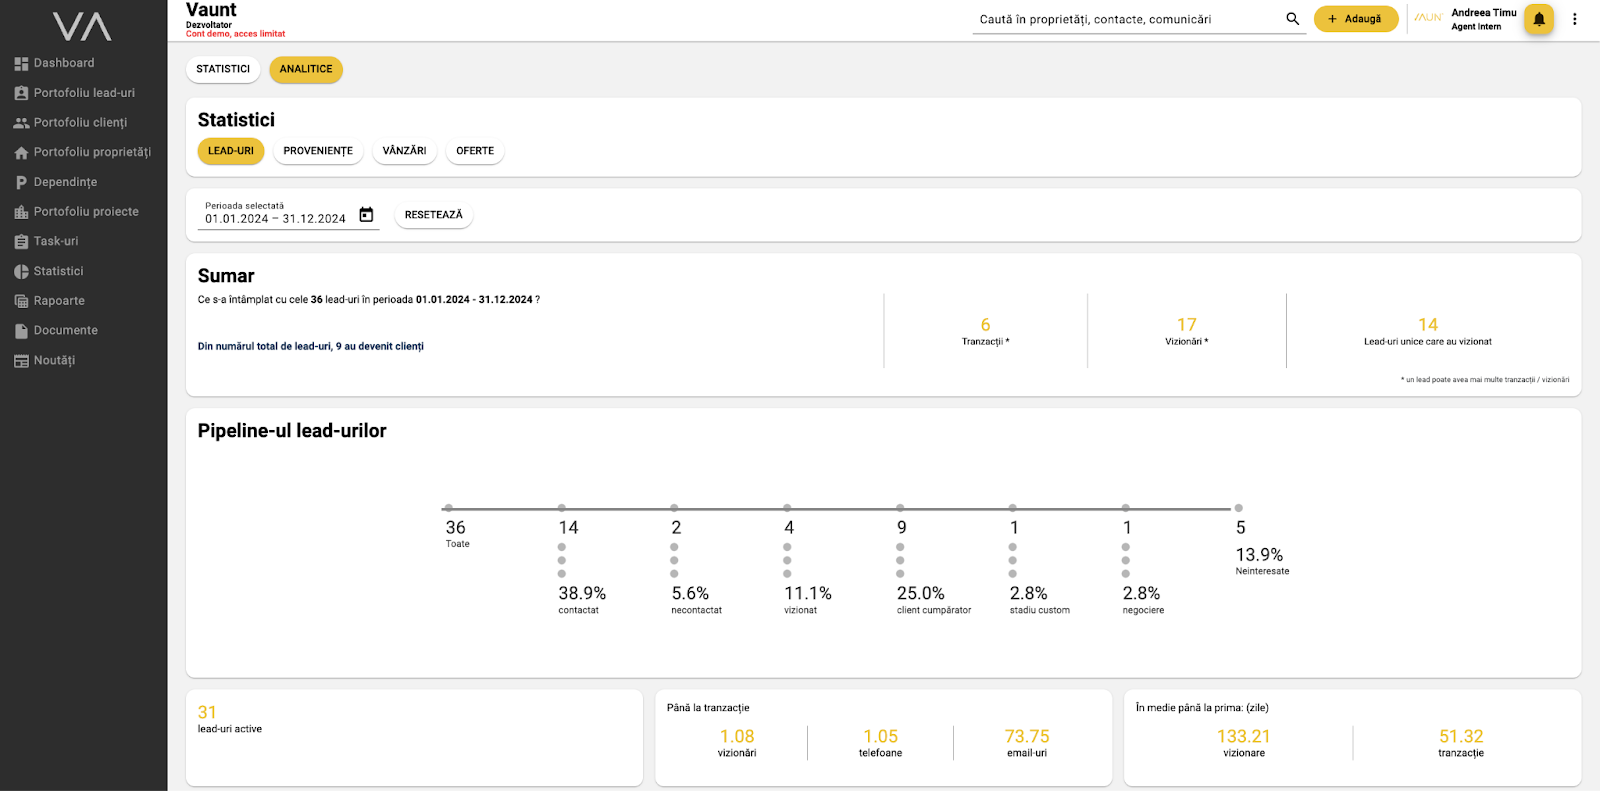Click the Portofoliu lead-uri sidebar icon
This screenshot has width=1600, height=791.
click(x=21, y=93)
